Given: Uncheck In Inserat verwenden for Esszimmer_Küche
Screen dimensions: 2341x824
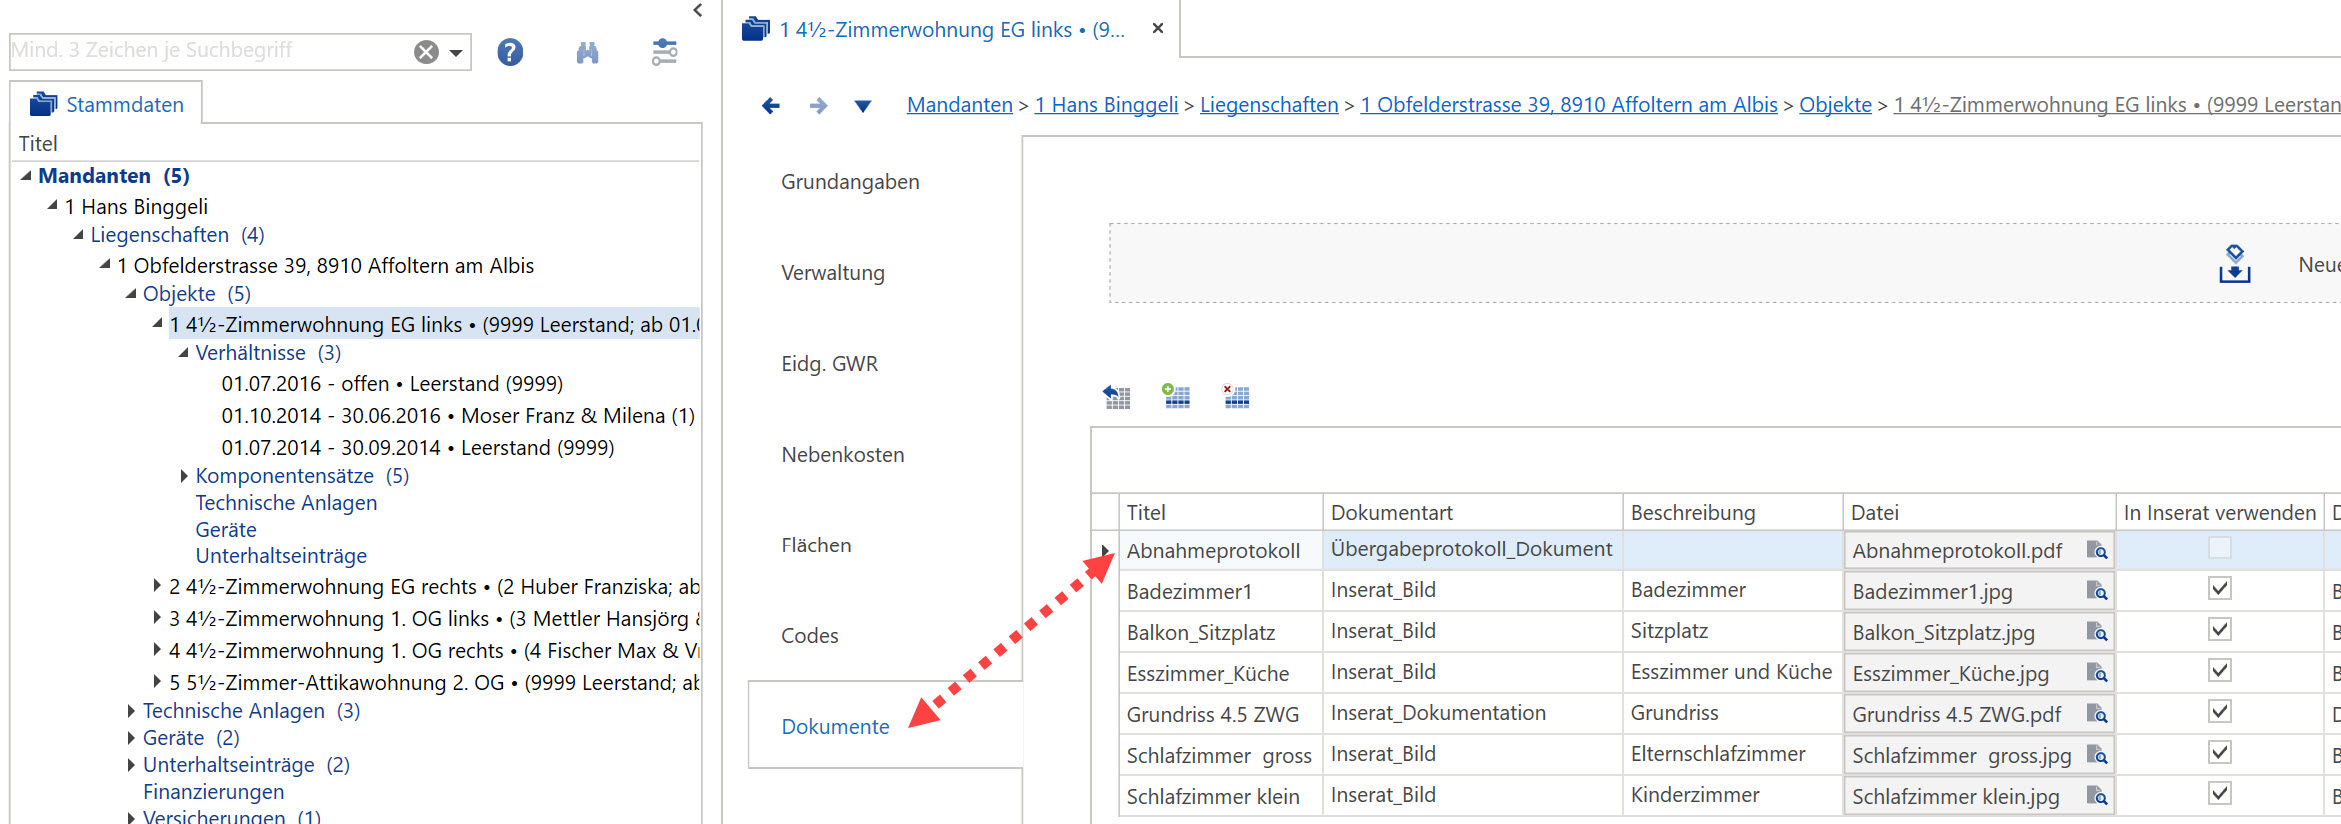Looking at the screenshot, I should click(x=2220, y=670).
